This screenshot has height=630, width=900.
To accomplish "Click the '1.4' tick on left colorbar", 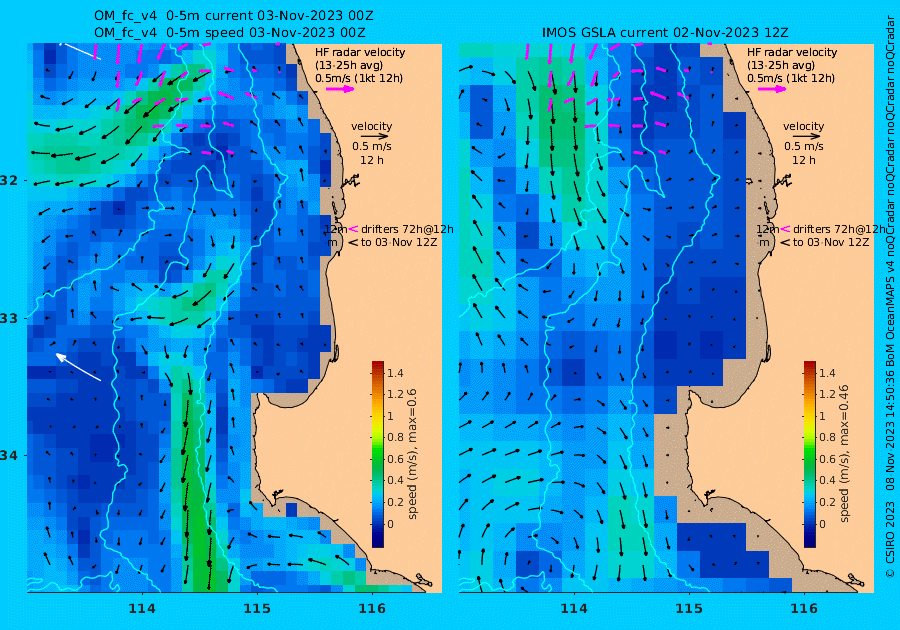I will 395,374.
